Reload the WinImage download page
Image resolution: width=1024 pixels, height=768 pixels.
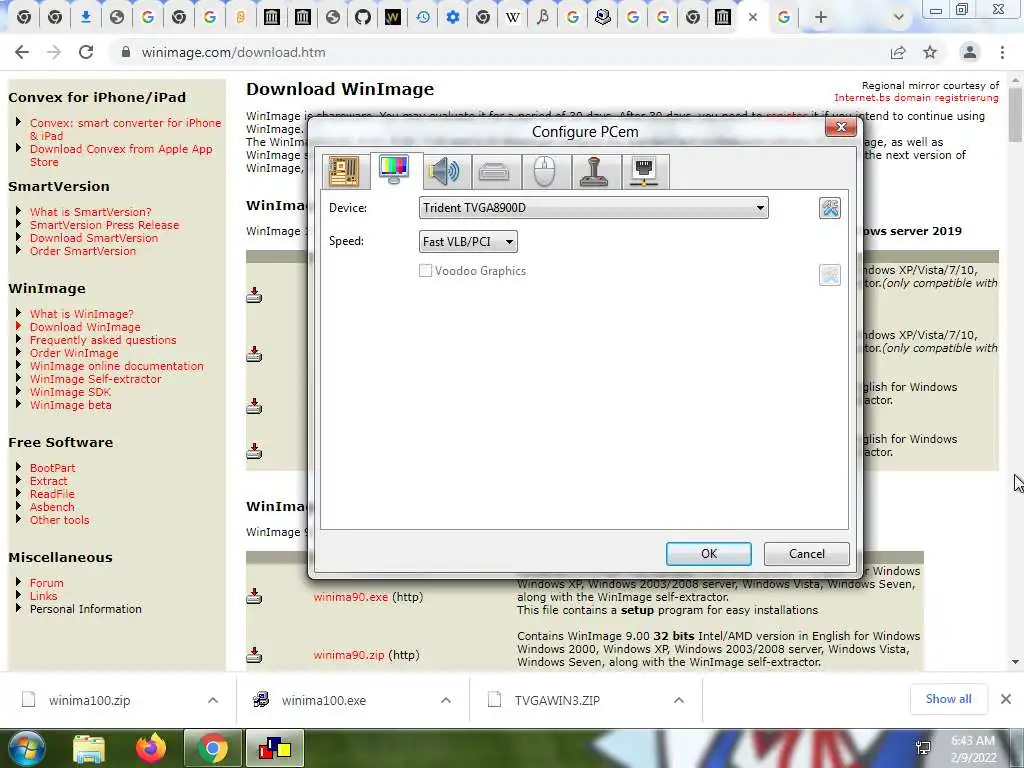pos(86,52)
